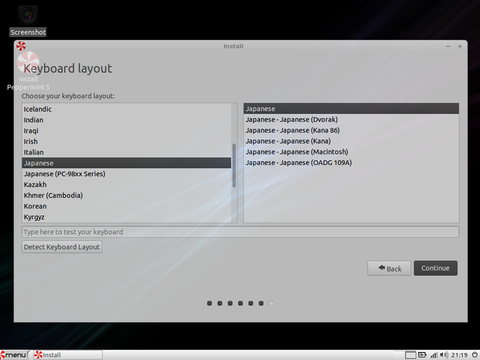
Task: Select Icelandic keyboard layout
Action: (x=126, y=109)
